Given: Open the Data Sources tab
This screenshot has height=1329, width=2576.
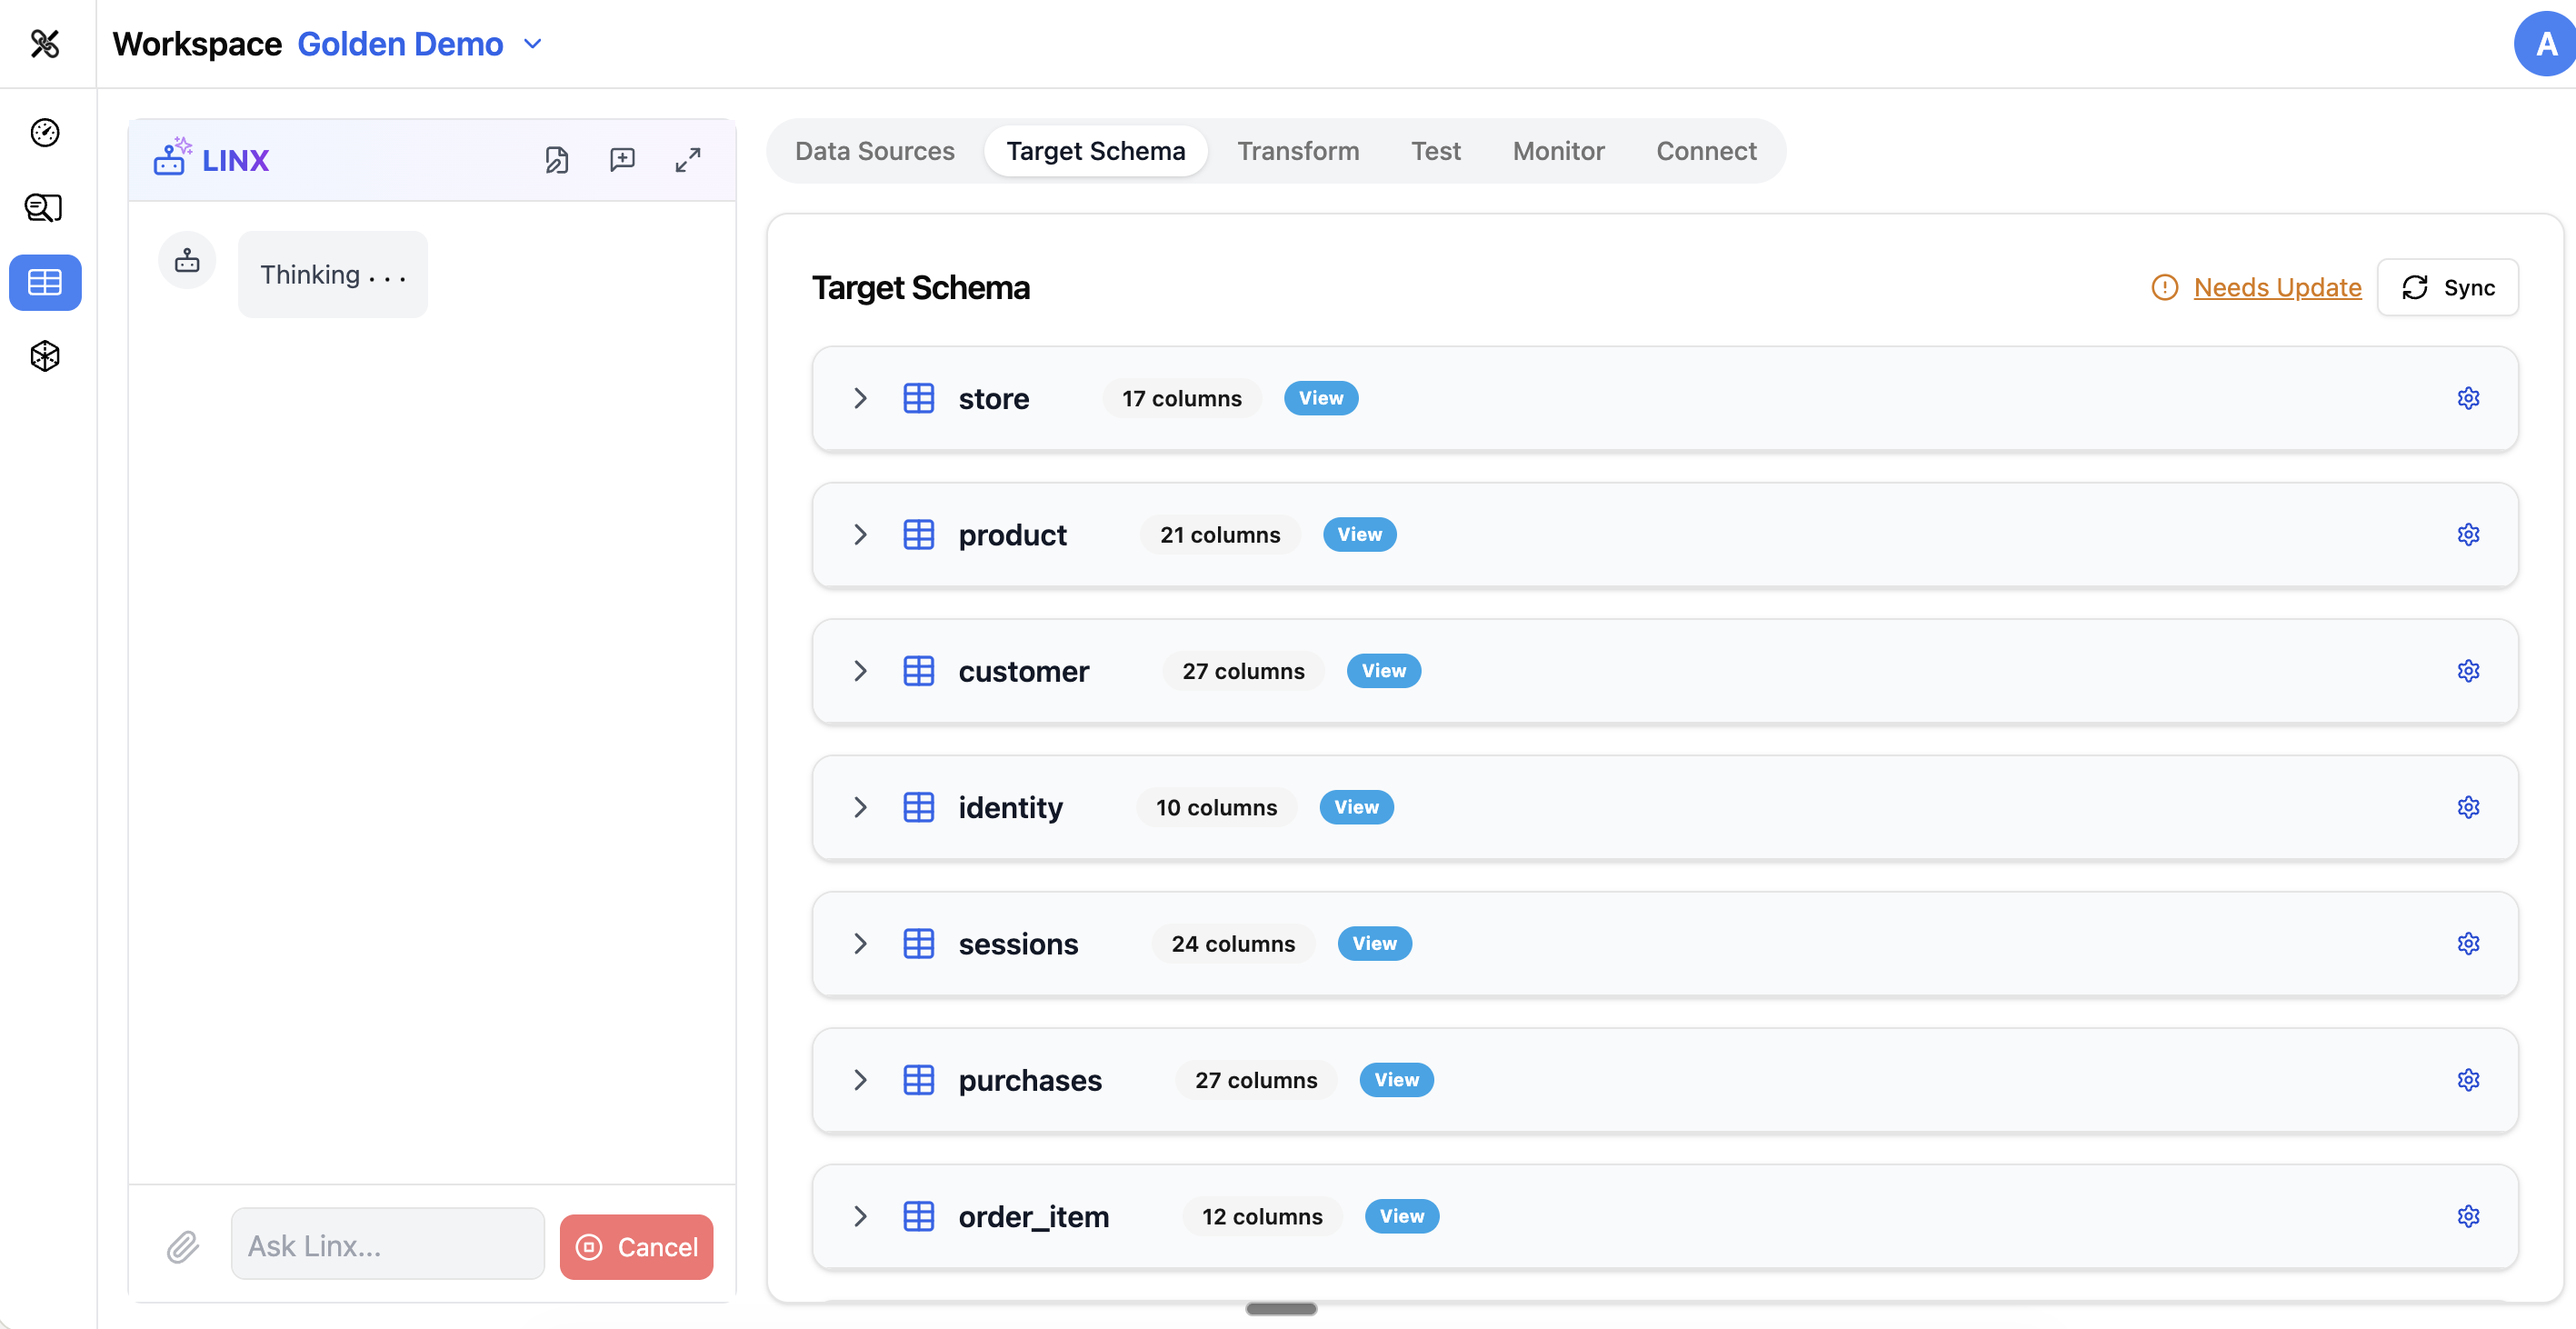Looking at the screenshot, I should click(x=874, y=150).
